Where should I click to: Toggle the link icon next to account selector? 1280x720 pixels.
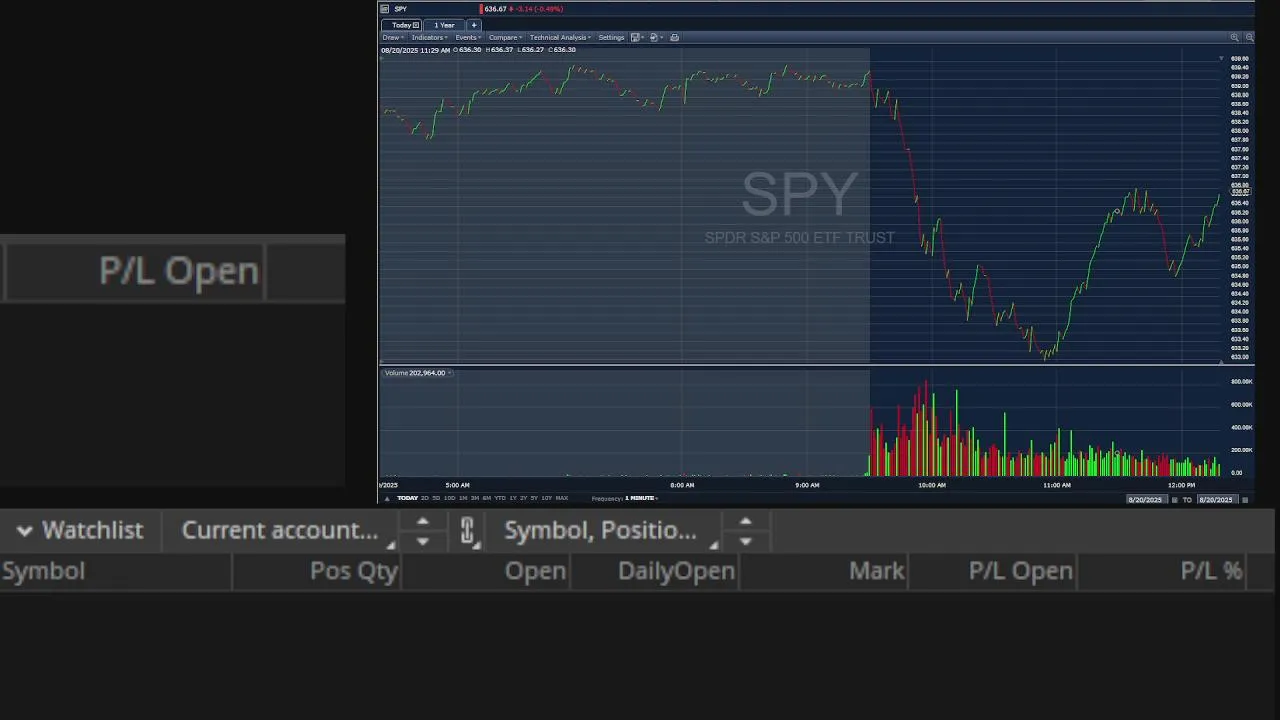point(467,531)
